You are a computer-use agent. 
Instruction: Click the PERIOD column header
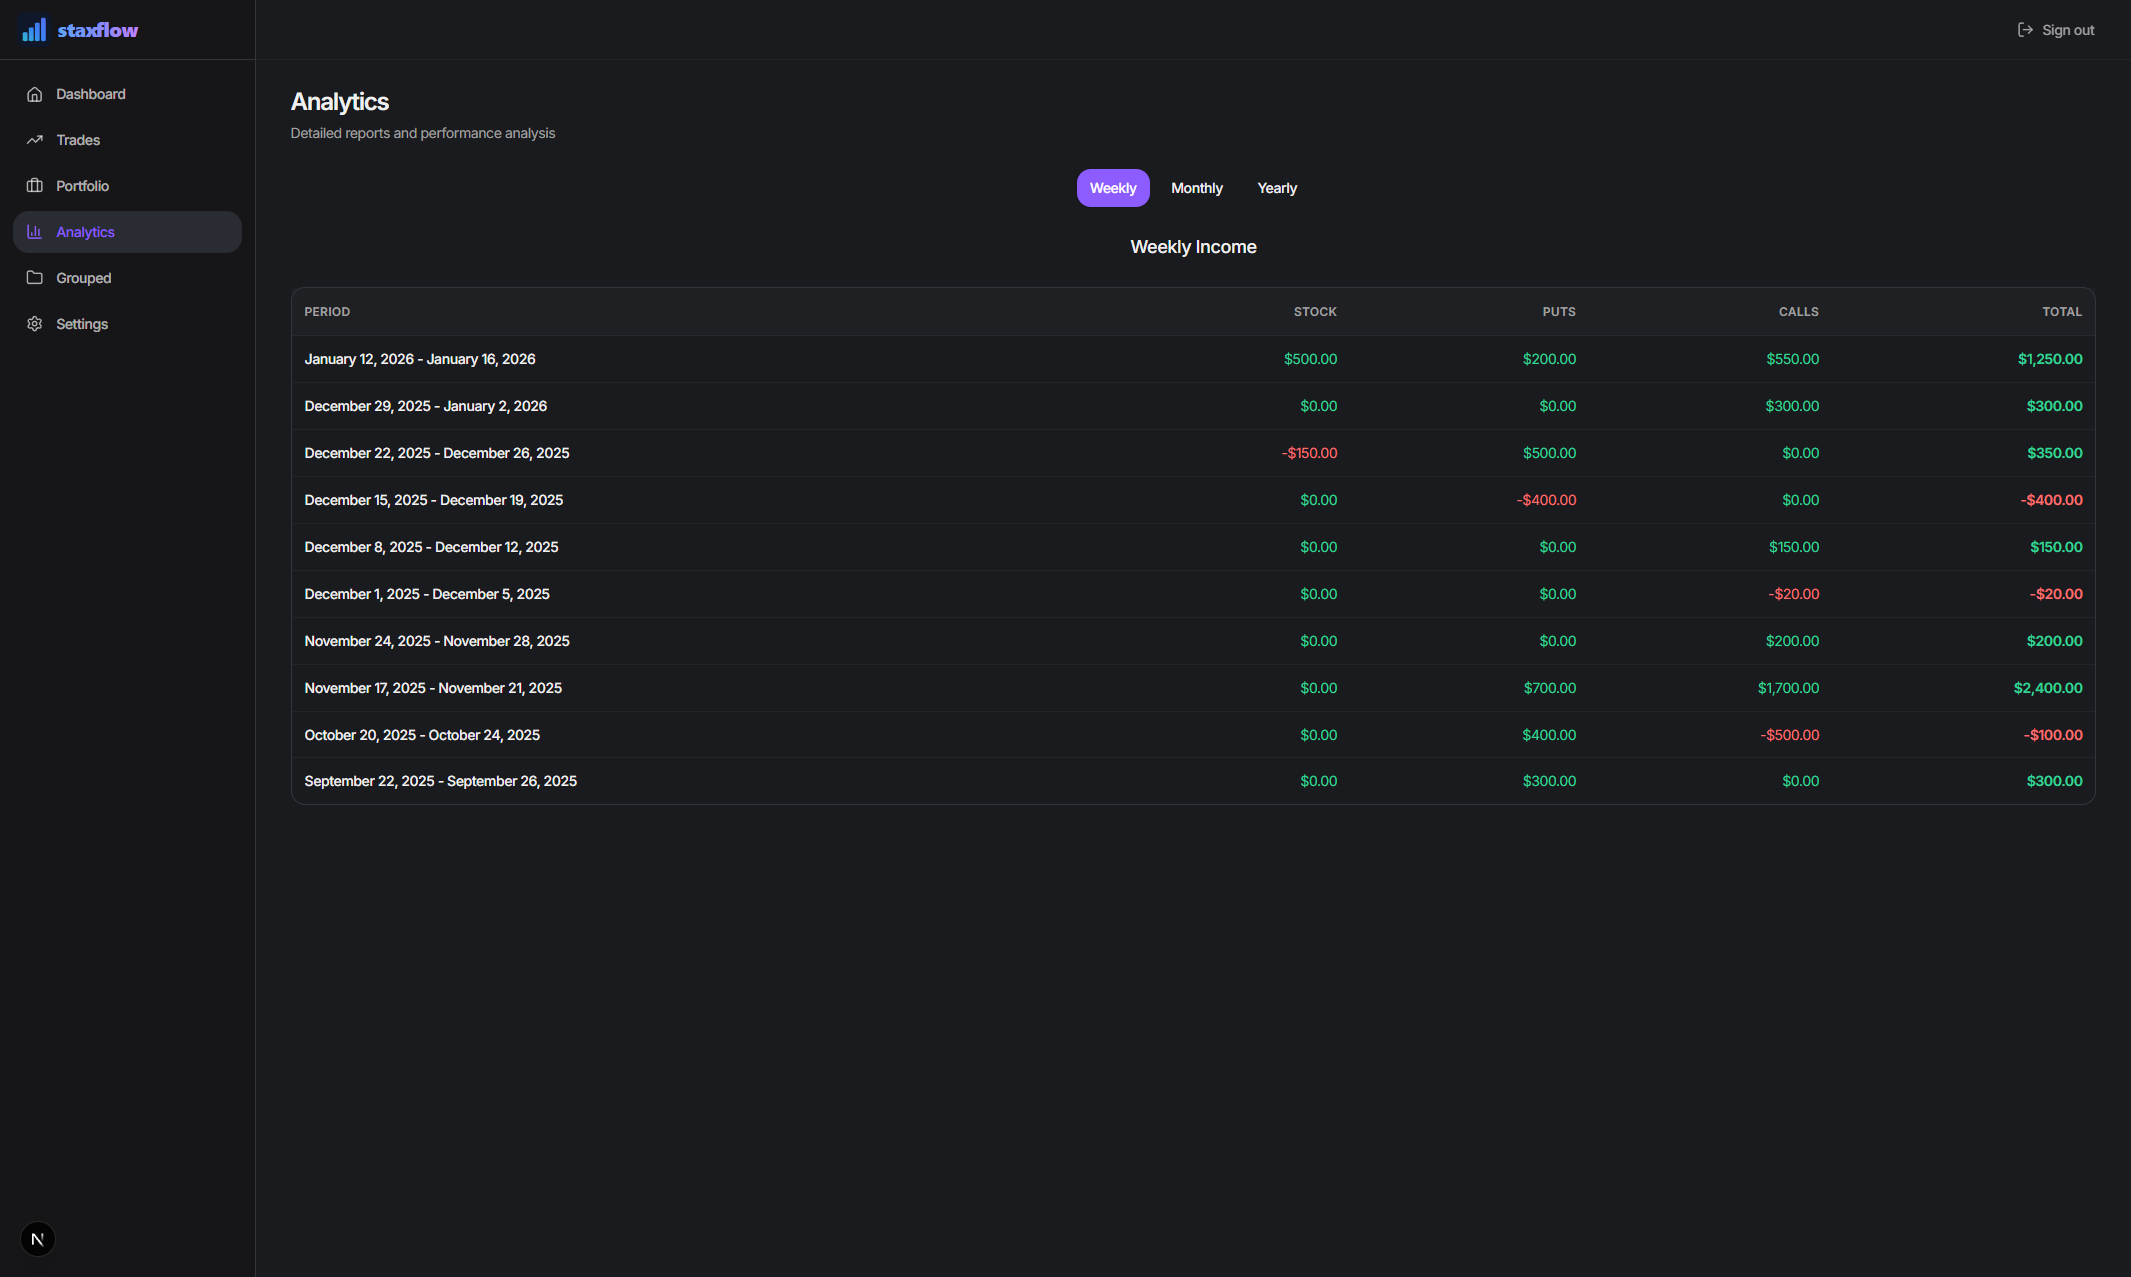[x=327, y=312]
